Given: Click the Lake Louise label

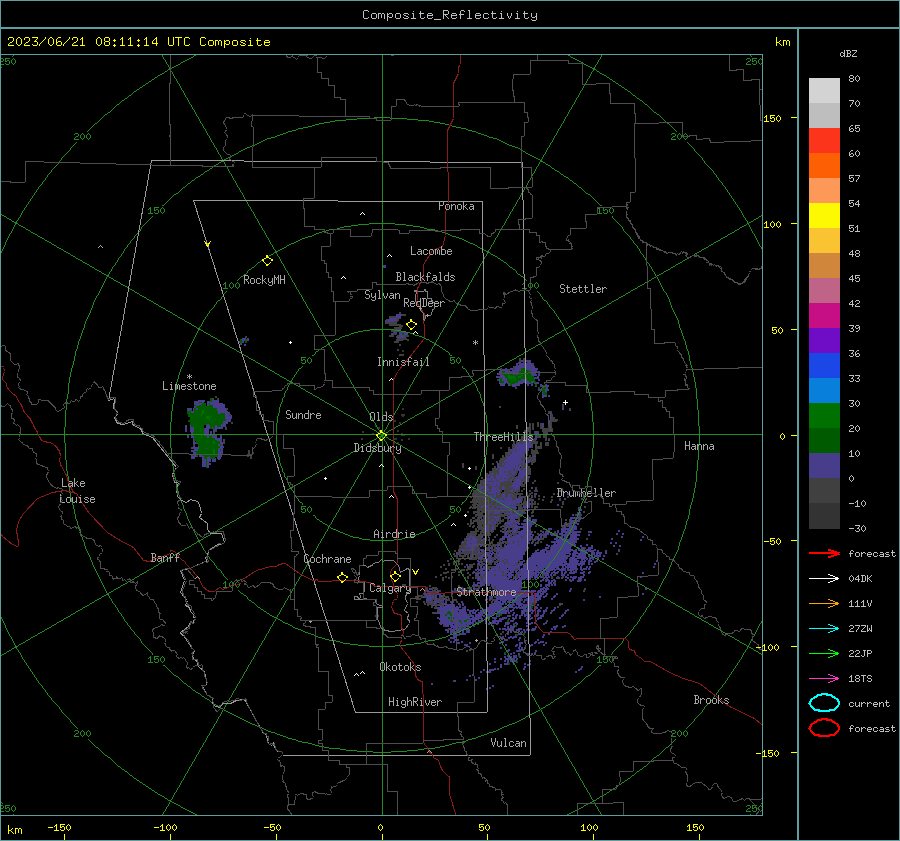Looking at the screenshot, I should 77,491.
